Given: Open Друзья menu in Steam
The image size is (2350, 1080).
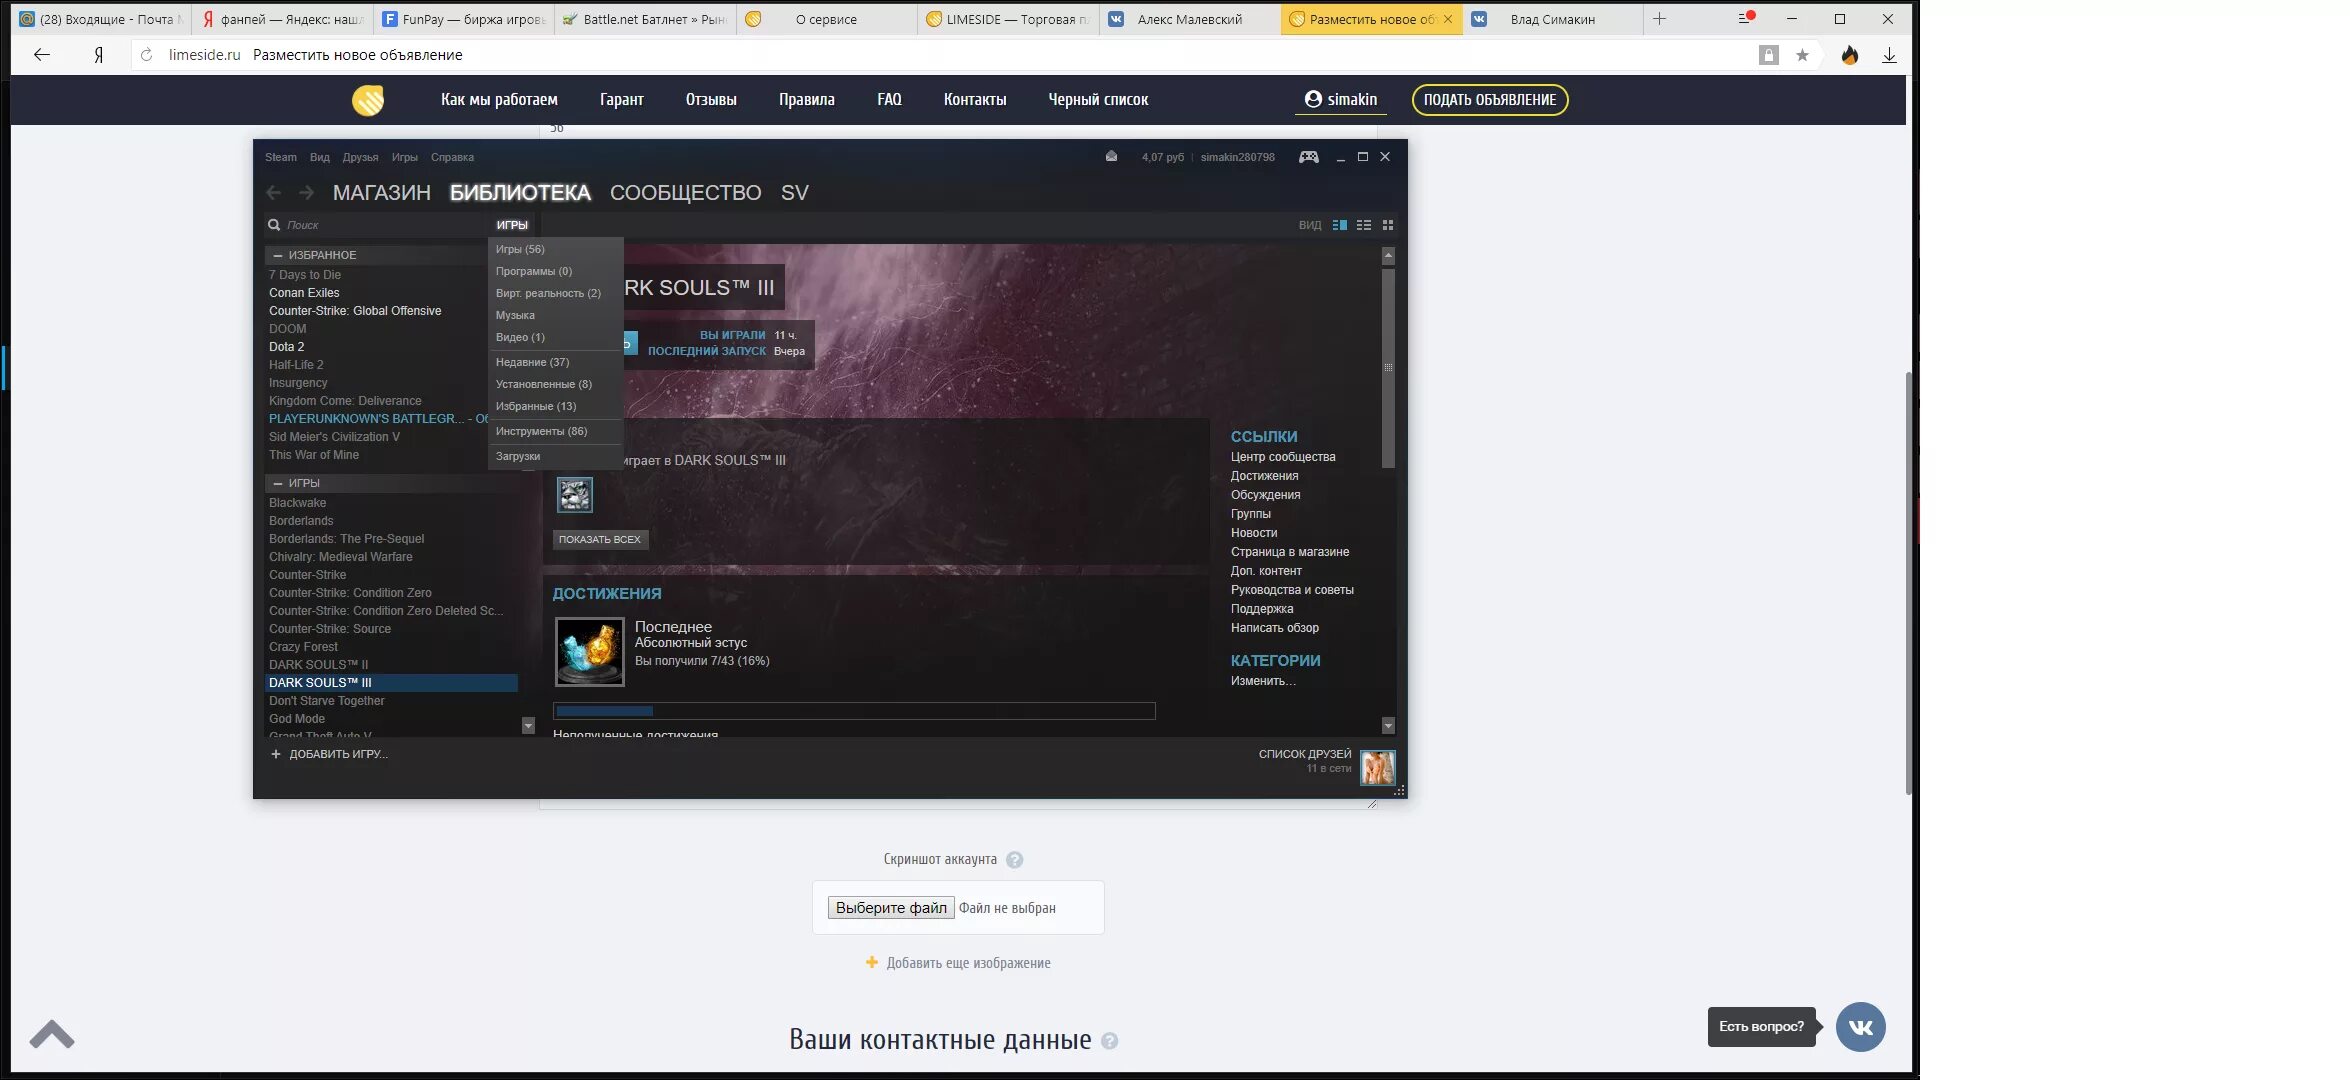Looking at the screenshot, I should [x=360, y=157].
